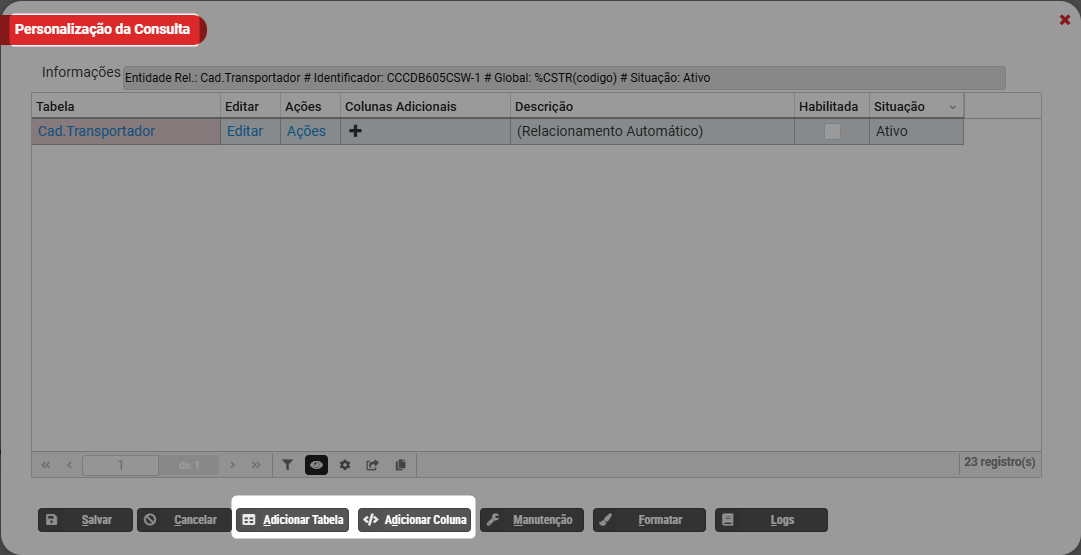Go to the first page using double-left arrows
This screenshot has height=555, width=1081.
coord(46,465)
